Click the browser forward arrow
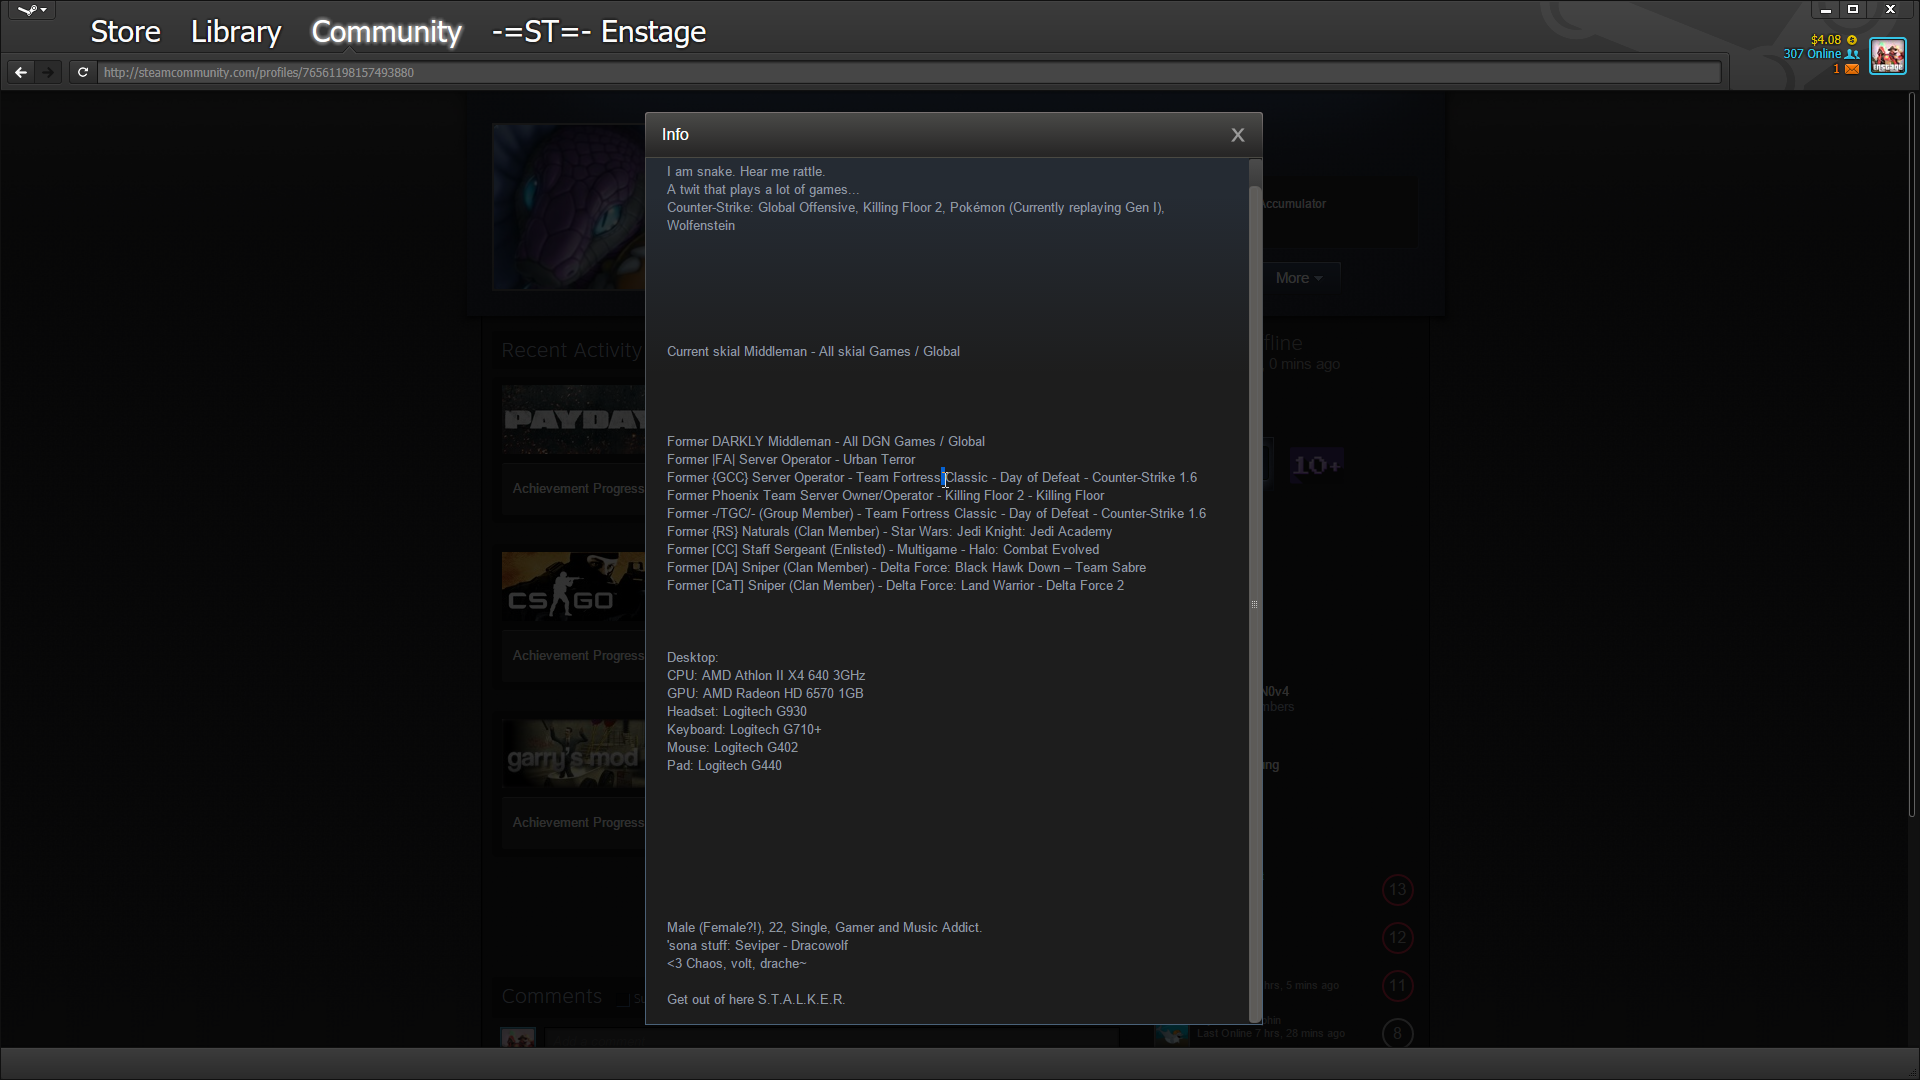Screen dimensions: 1920x1080 [48, 72]
